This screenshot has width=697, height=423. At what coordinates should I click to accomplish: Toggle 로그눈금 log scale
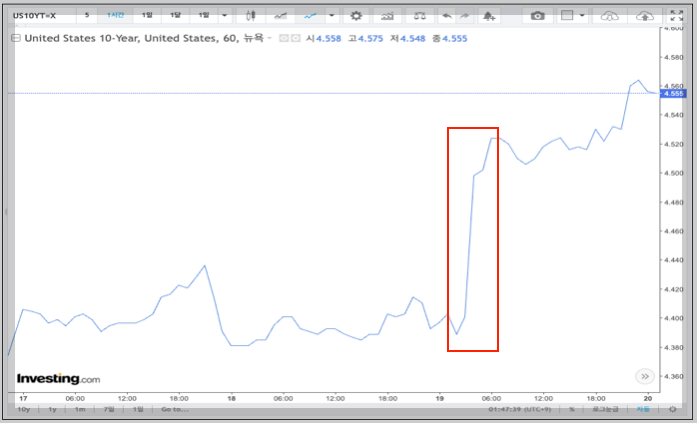605,409
